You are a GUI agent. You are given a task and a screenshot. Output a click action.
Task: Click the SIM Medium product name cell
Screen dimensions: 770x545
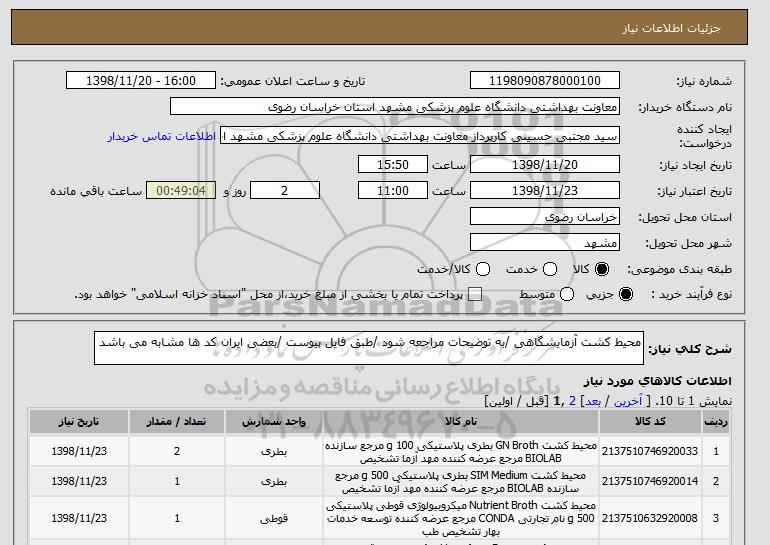[x=461, y=482]
